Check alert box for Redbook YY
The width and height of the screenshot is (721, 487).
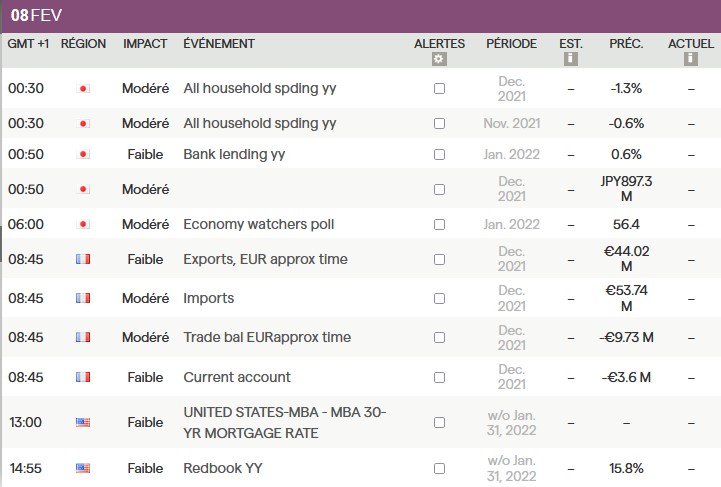click(439, 468)
